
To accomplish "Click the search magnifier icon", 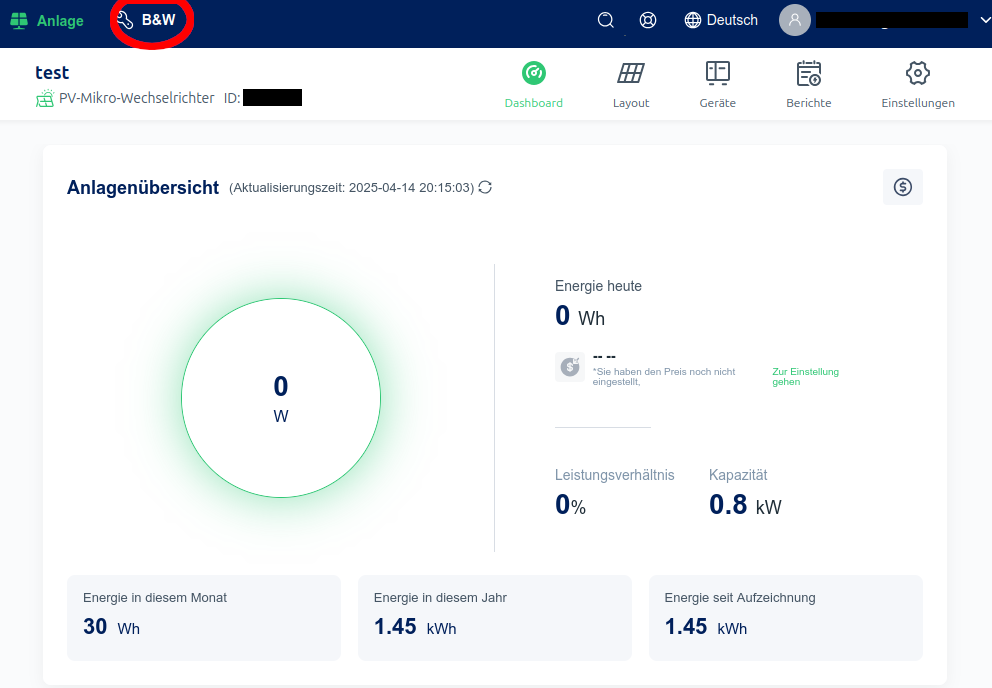I will tap(605, 20).
